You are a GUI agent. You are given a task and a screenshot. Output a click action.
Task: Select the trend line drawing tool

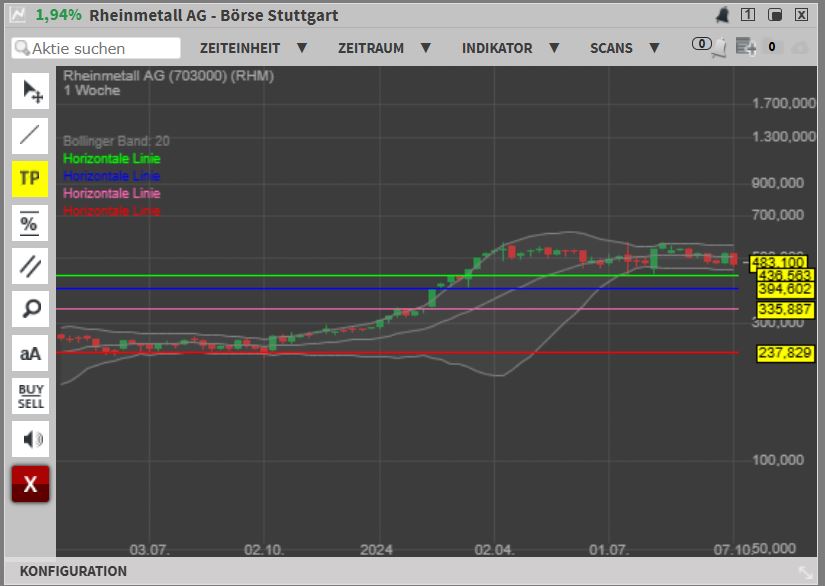tap(31, 136)
